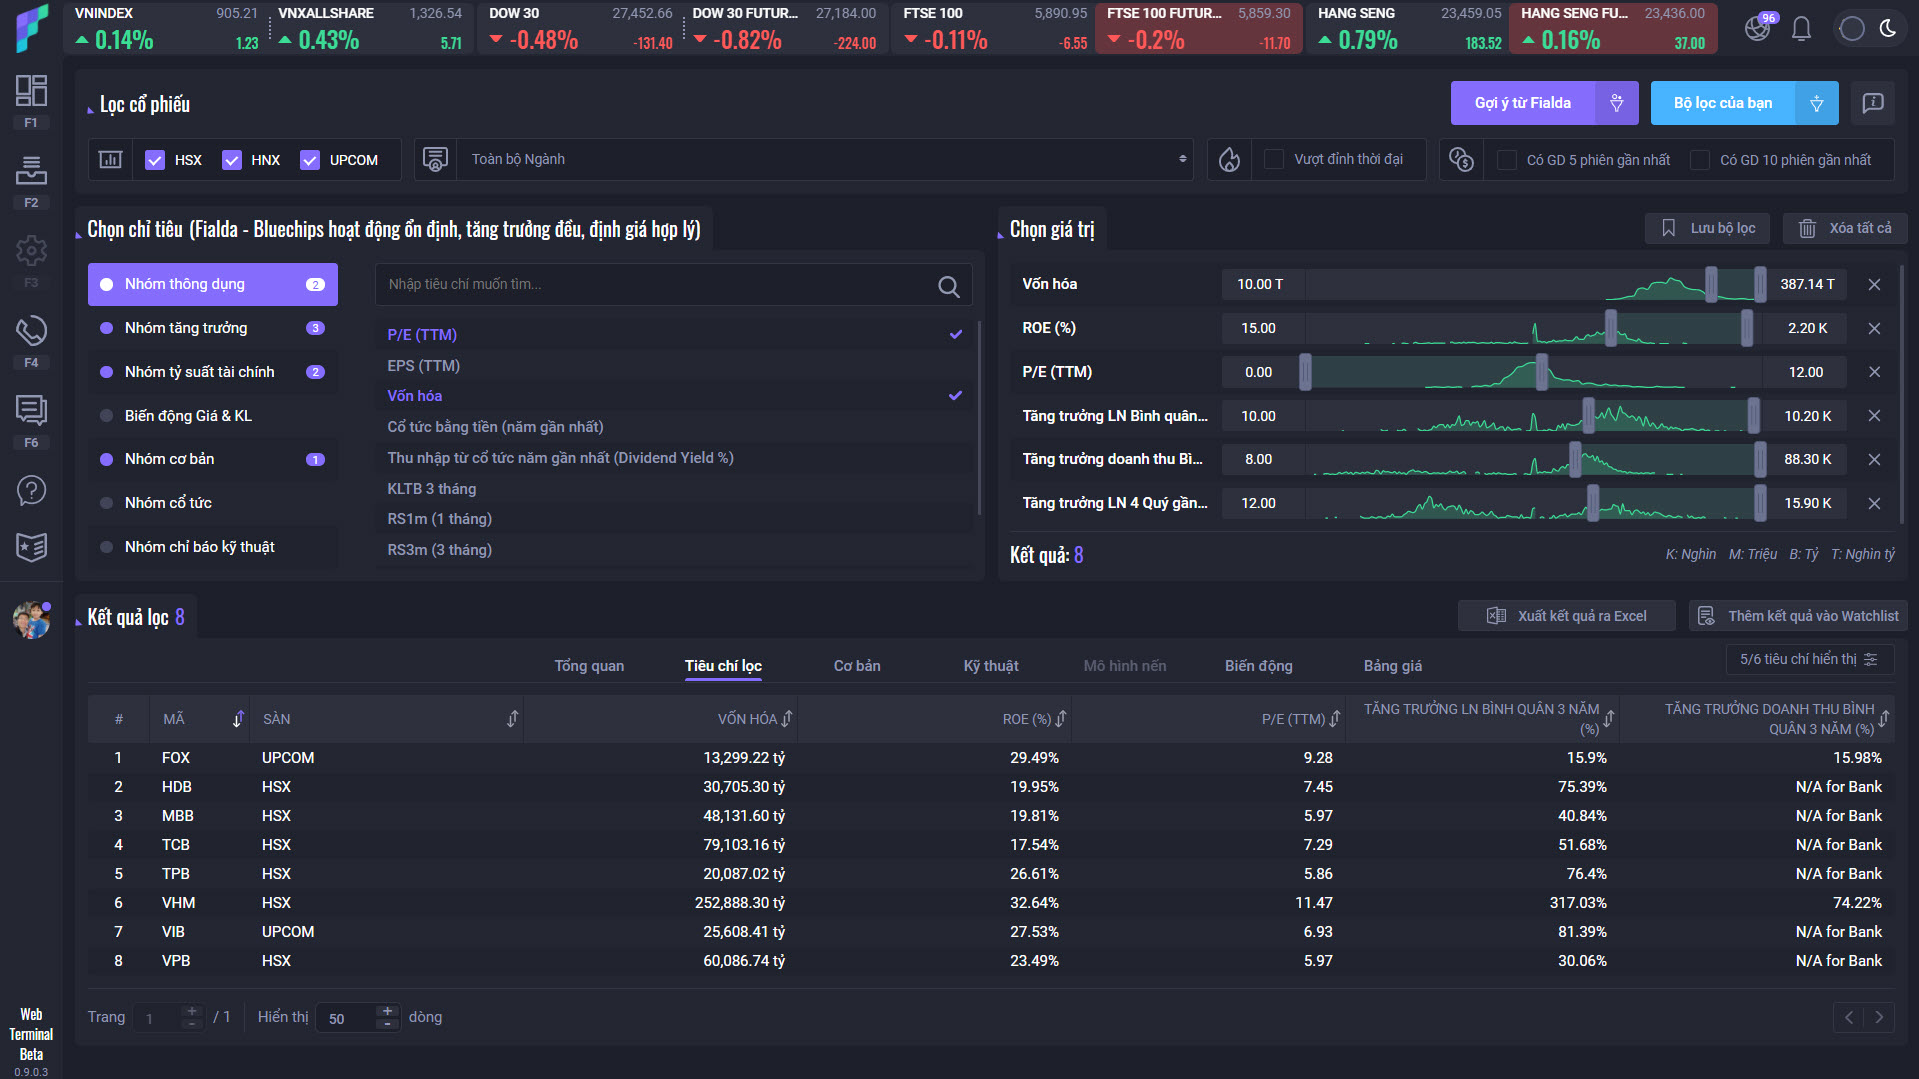Click the P/E (TTM) range slider handle
The image size is (1919, 1079).
(1541, 373)
